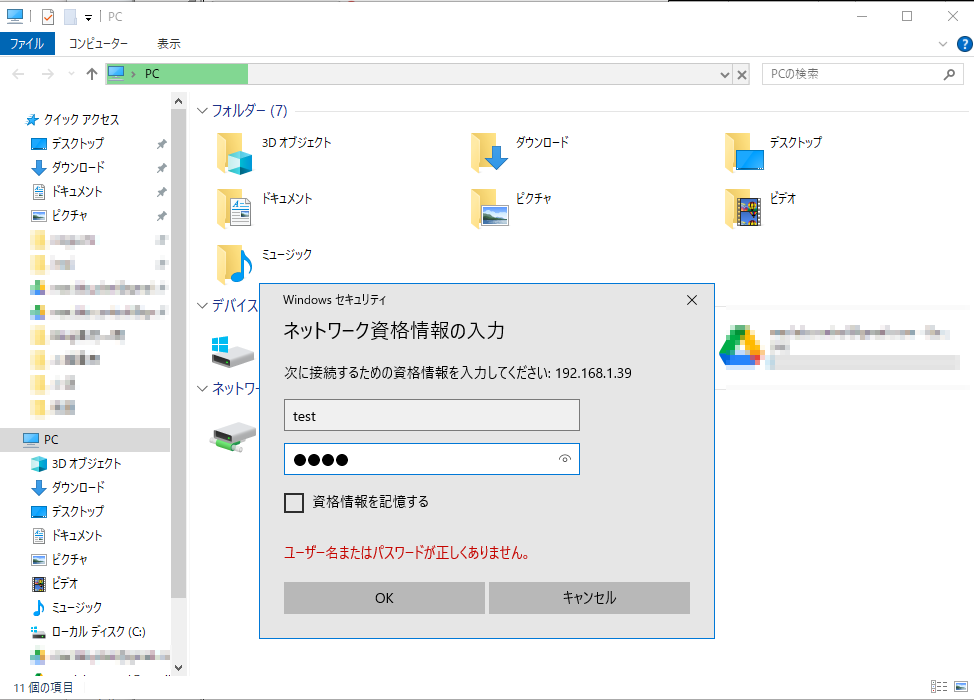
Task: Select the Windows local disk drive icon
Action: [233, 352]
